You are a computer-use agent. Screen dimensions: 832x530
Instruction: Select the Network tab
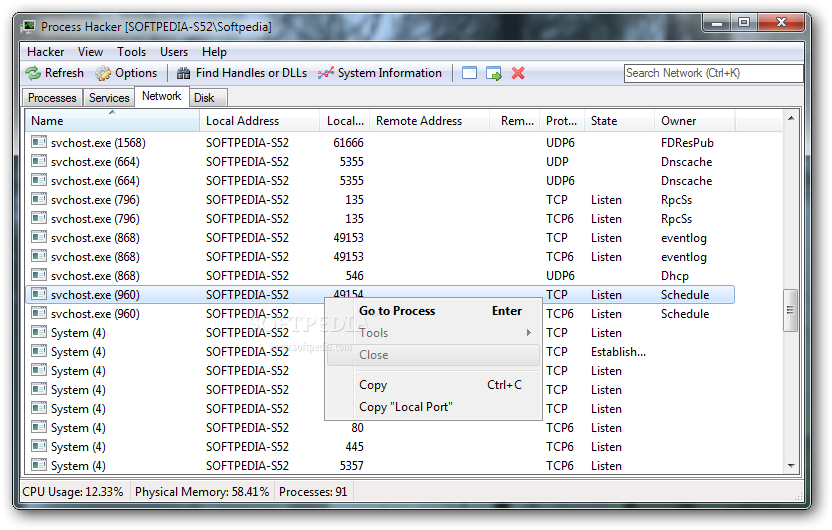coord(161,97)
